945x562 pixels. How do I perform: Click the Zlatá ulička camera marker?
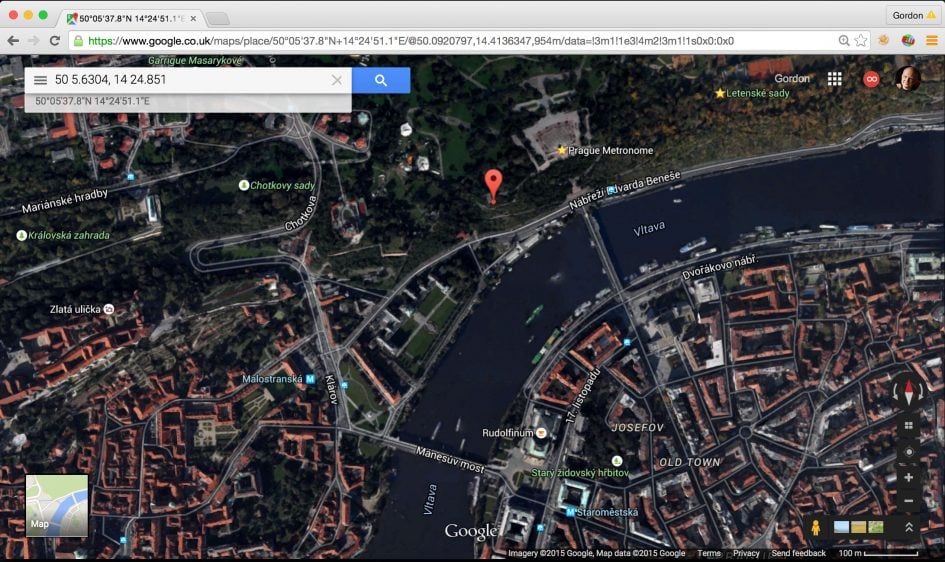coord(108,309)
